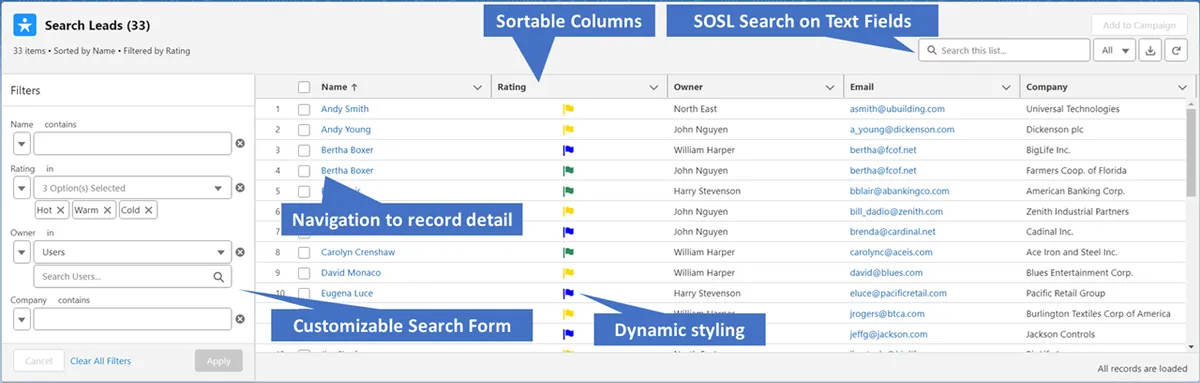Sort by the Company column header
This screenshot has width=1200, height=383.
(x=1047, y=88)
